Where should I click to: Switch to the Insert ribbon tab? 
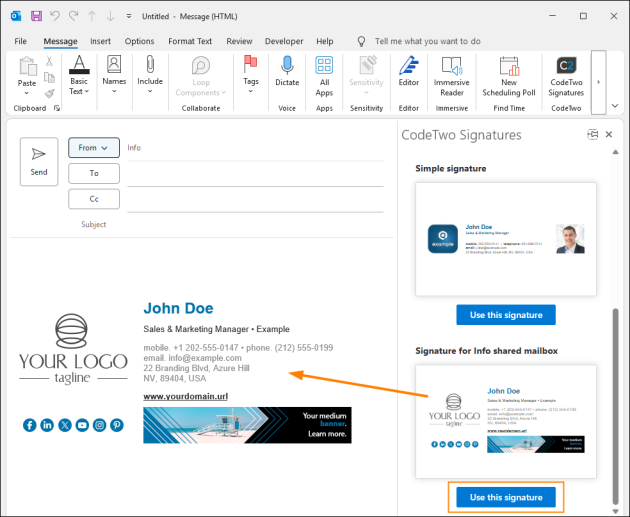click(100, 41)
